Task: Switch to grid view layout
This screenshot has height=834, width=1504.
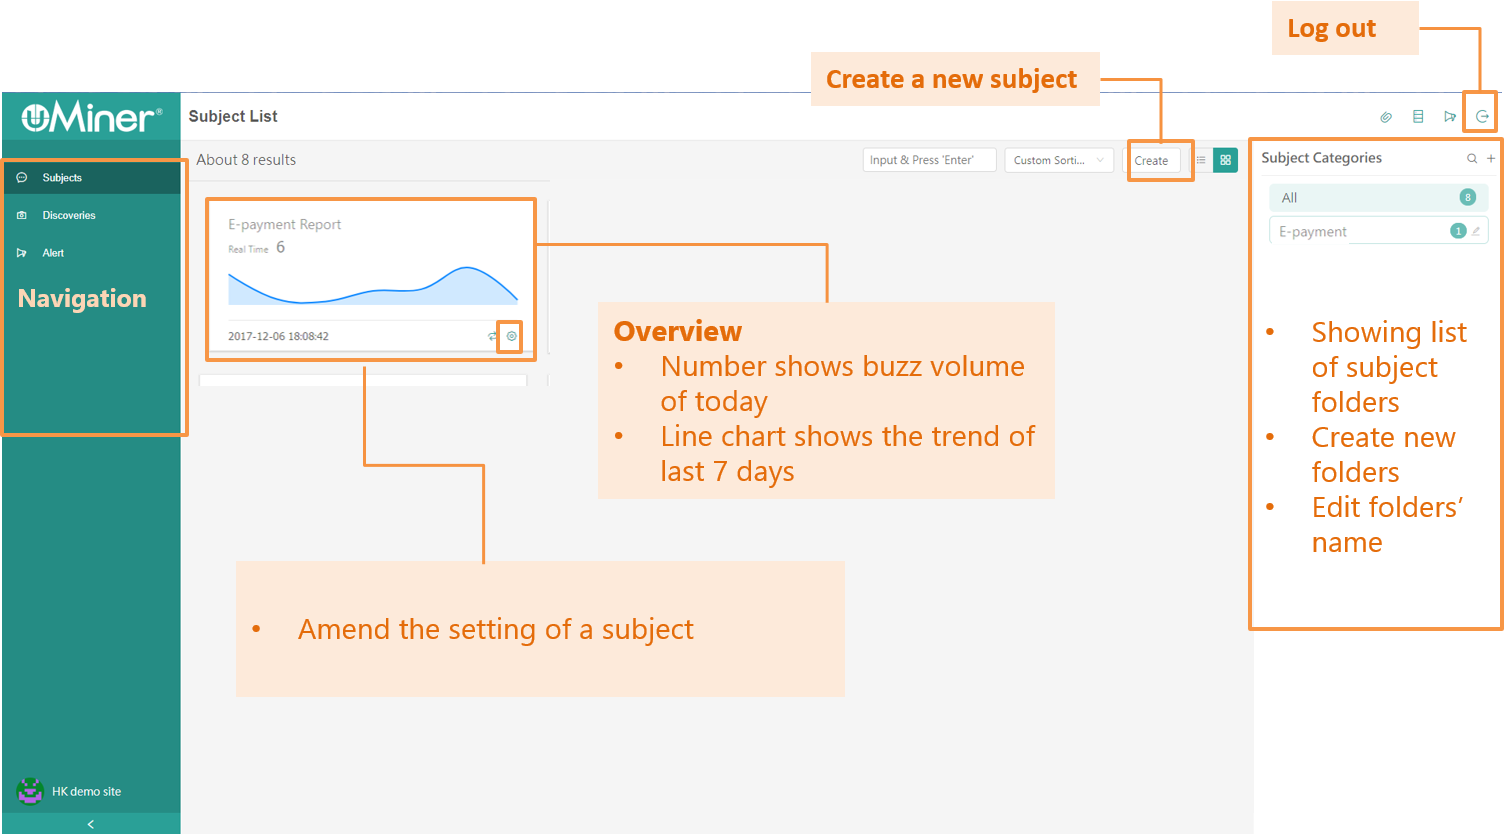Action: [x=1225, y=160]
